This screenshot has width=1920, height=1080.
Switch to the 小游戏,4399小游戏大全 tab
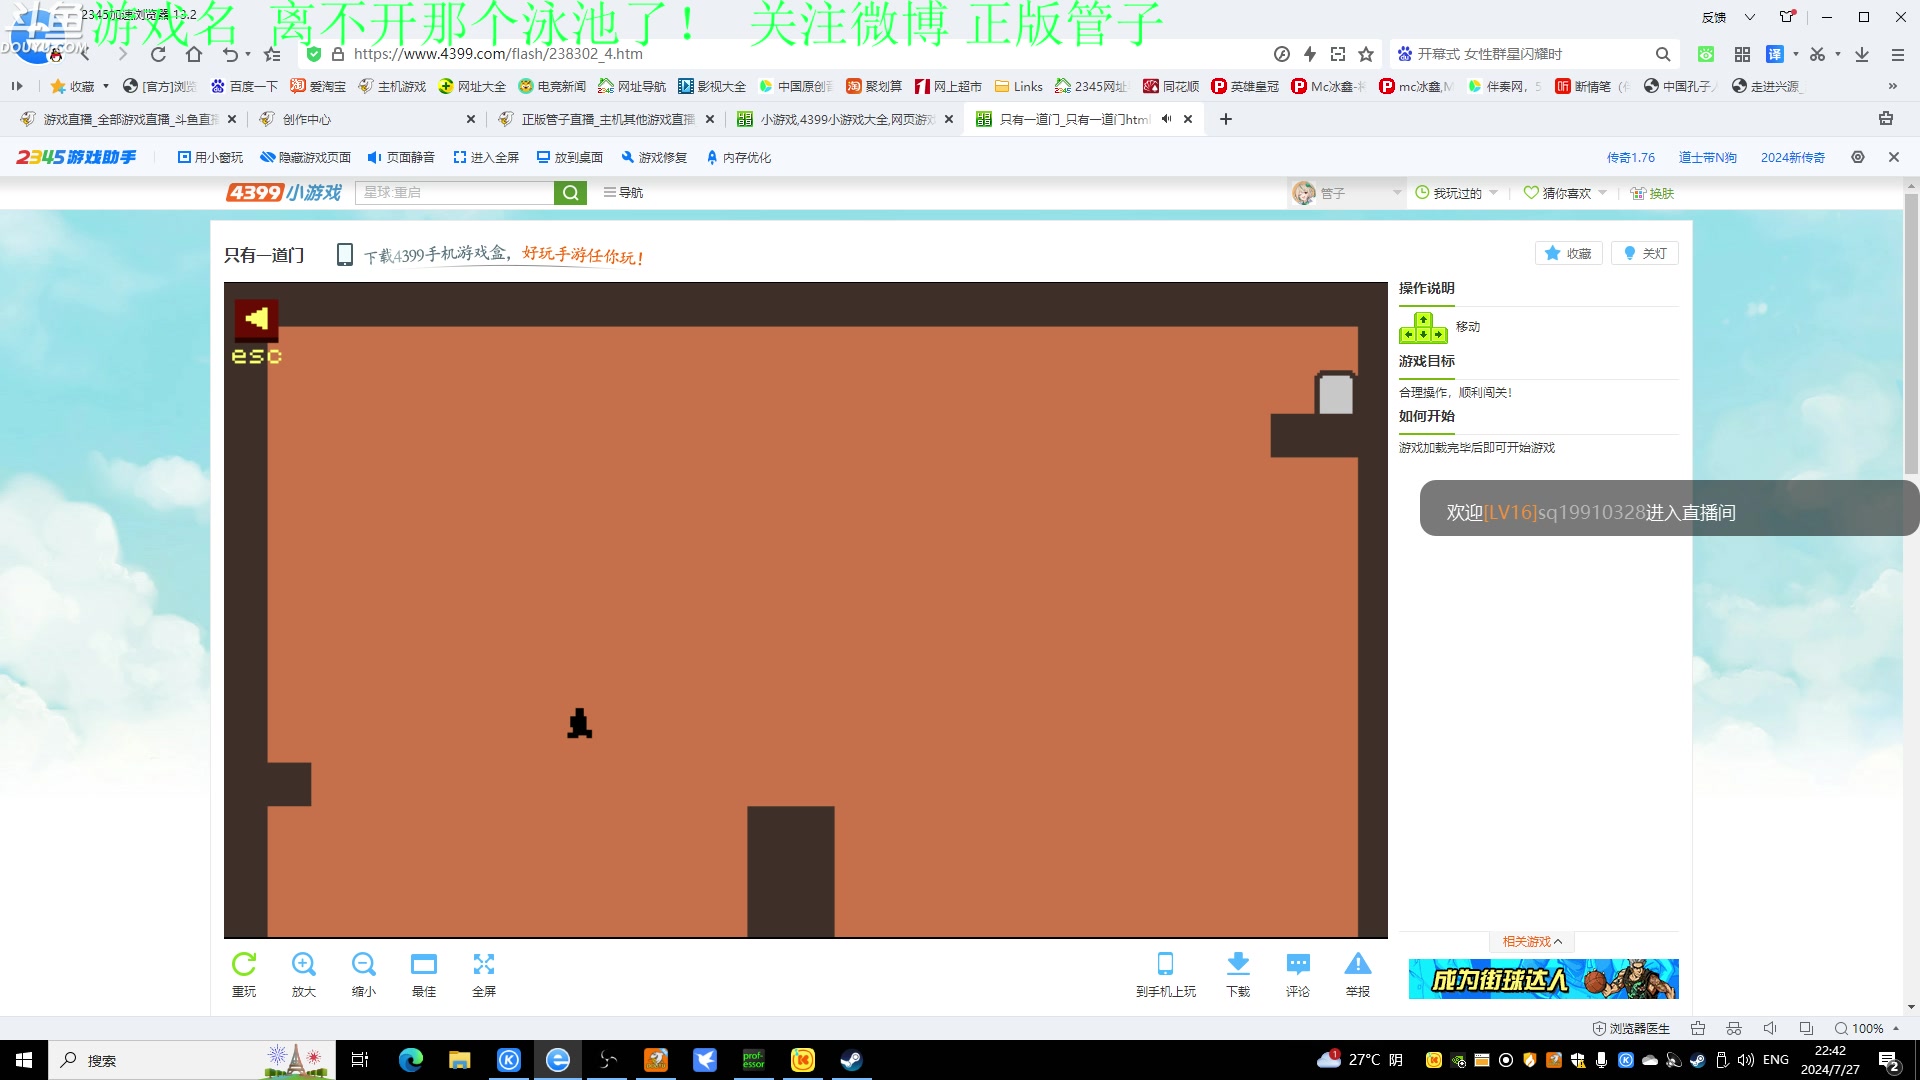[844, 119]
